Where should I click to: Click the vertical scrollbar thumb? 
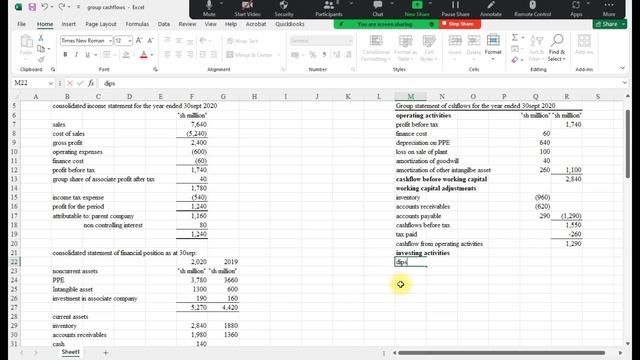click(627, 143)
